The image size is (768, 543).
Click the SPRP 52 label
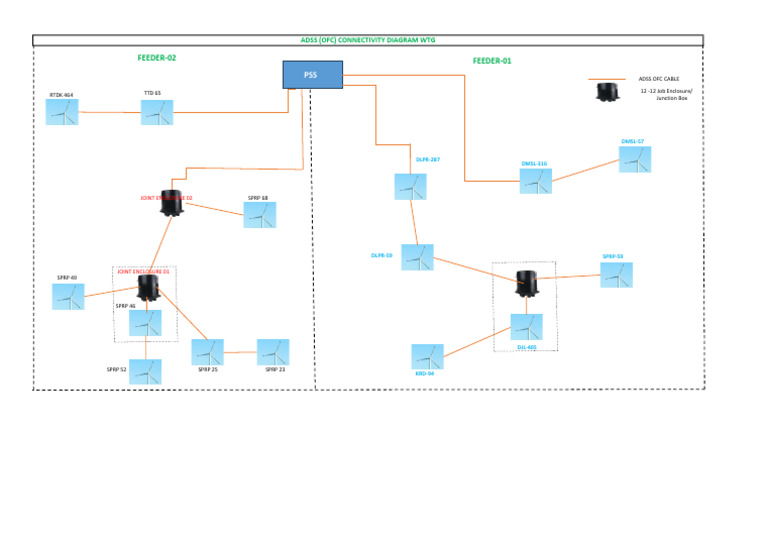pos(117,369)
